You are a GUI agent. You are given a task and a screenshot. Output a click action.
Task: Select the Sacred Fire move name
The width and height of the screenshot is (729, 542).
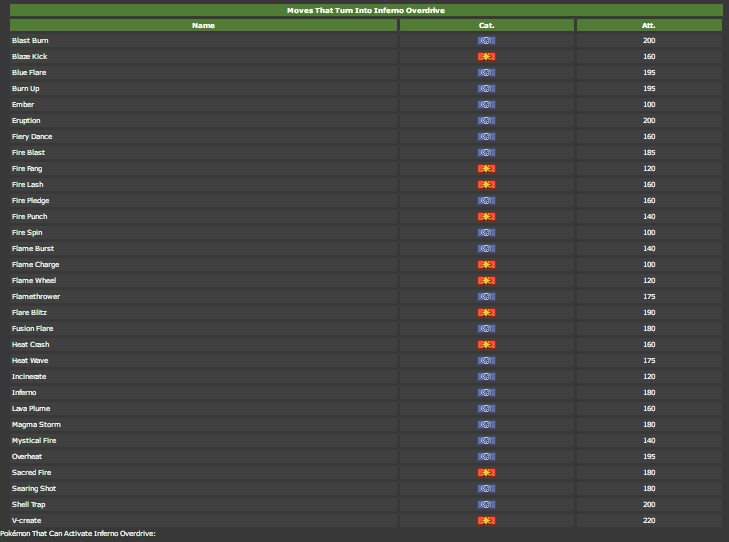pyautogui.click(x=32, y=473)
